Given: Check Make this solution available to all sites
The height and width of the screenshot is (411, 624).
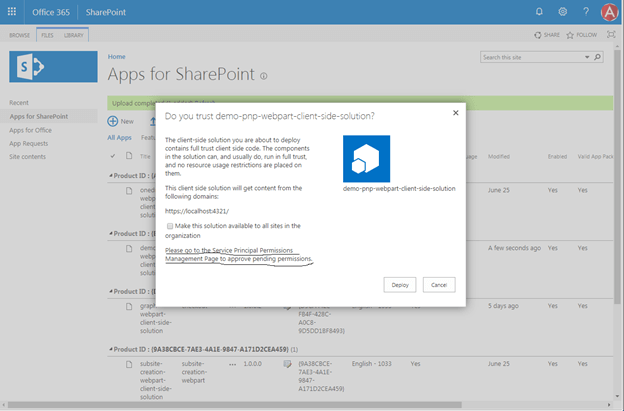Looking at the screenshot, I should point(170,226).
